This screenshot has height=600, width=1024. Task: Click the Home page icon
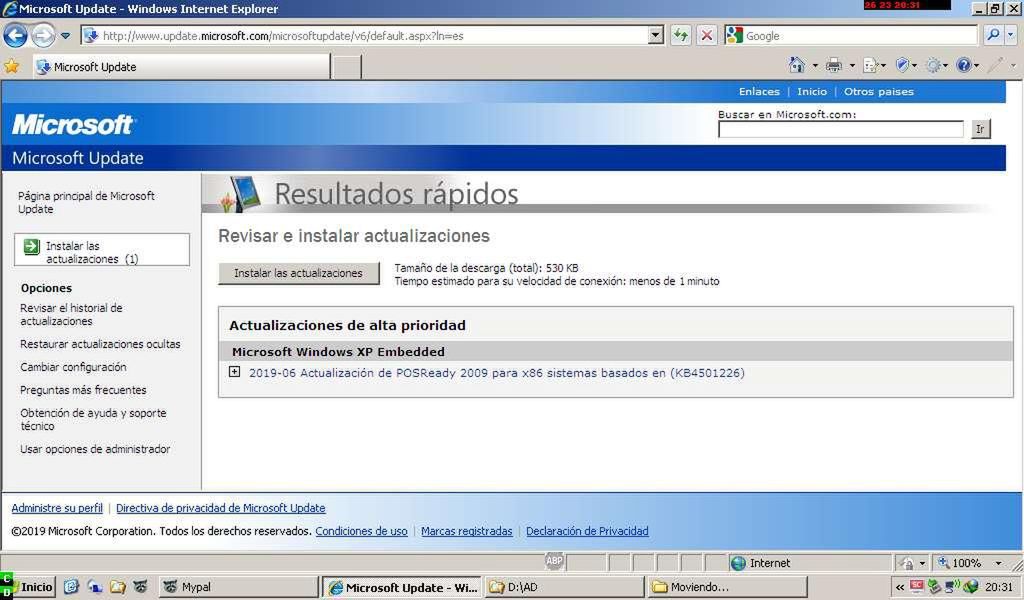coord(797,65)
